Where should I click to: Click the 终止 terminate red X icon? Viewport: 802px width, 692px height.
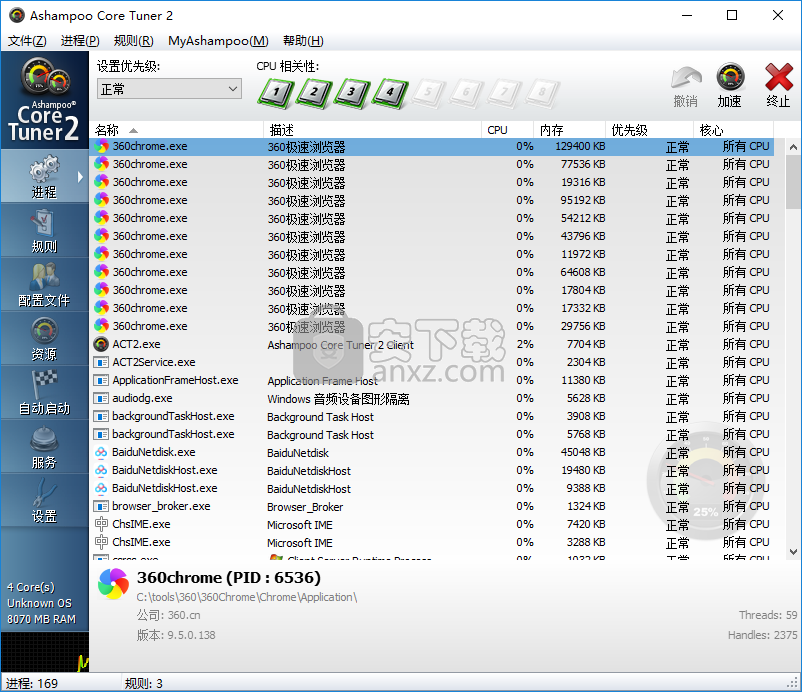pos(778,77)
